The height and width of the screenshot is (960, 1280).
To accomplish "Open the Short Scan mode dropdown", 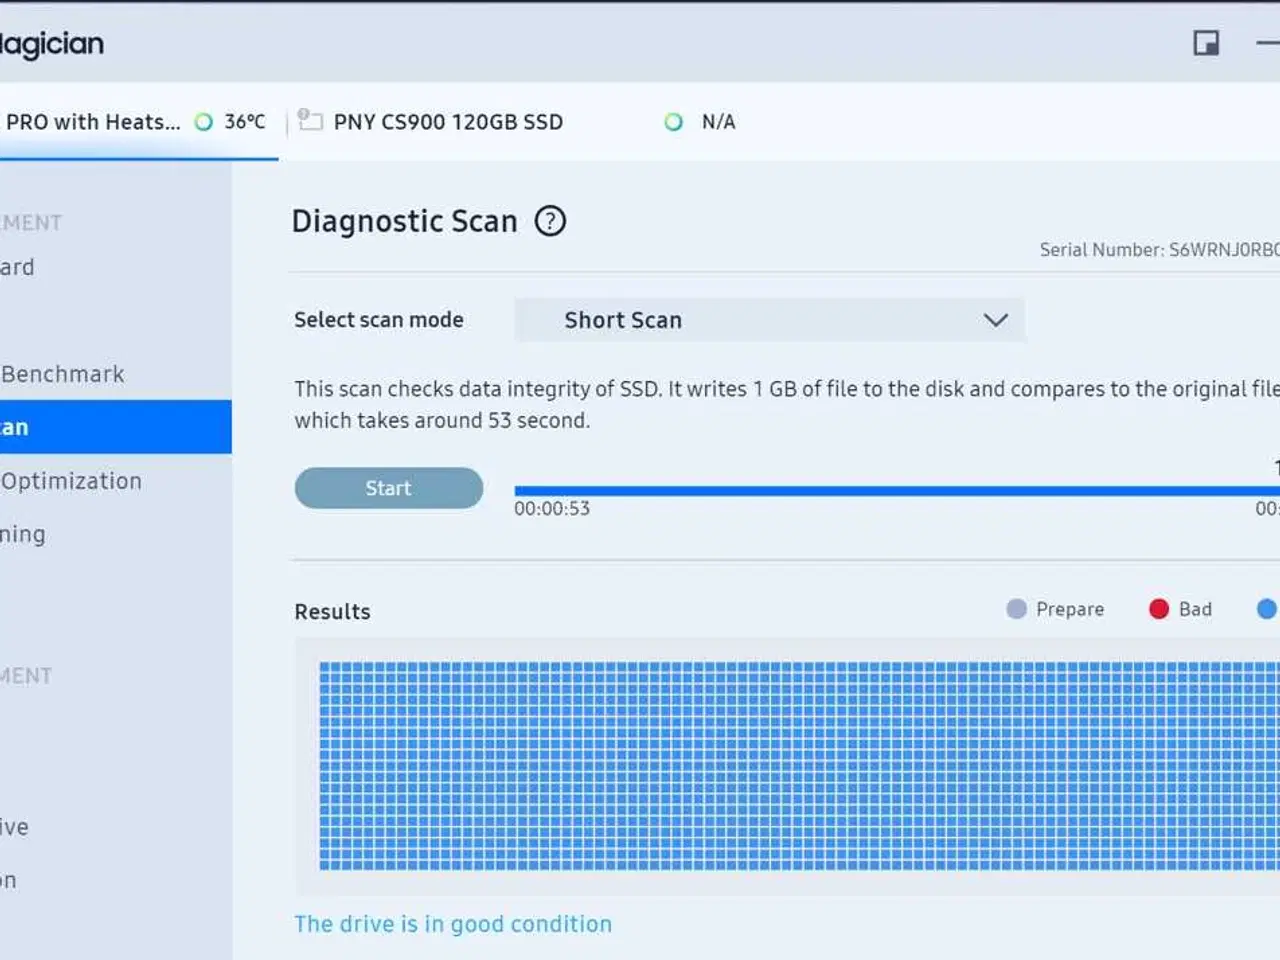I will click(768, 320).
